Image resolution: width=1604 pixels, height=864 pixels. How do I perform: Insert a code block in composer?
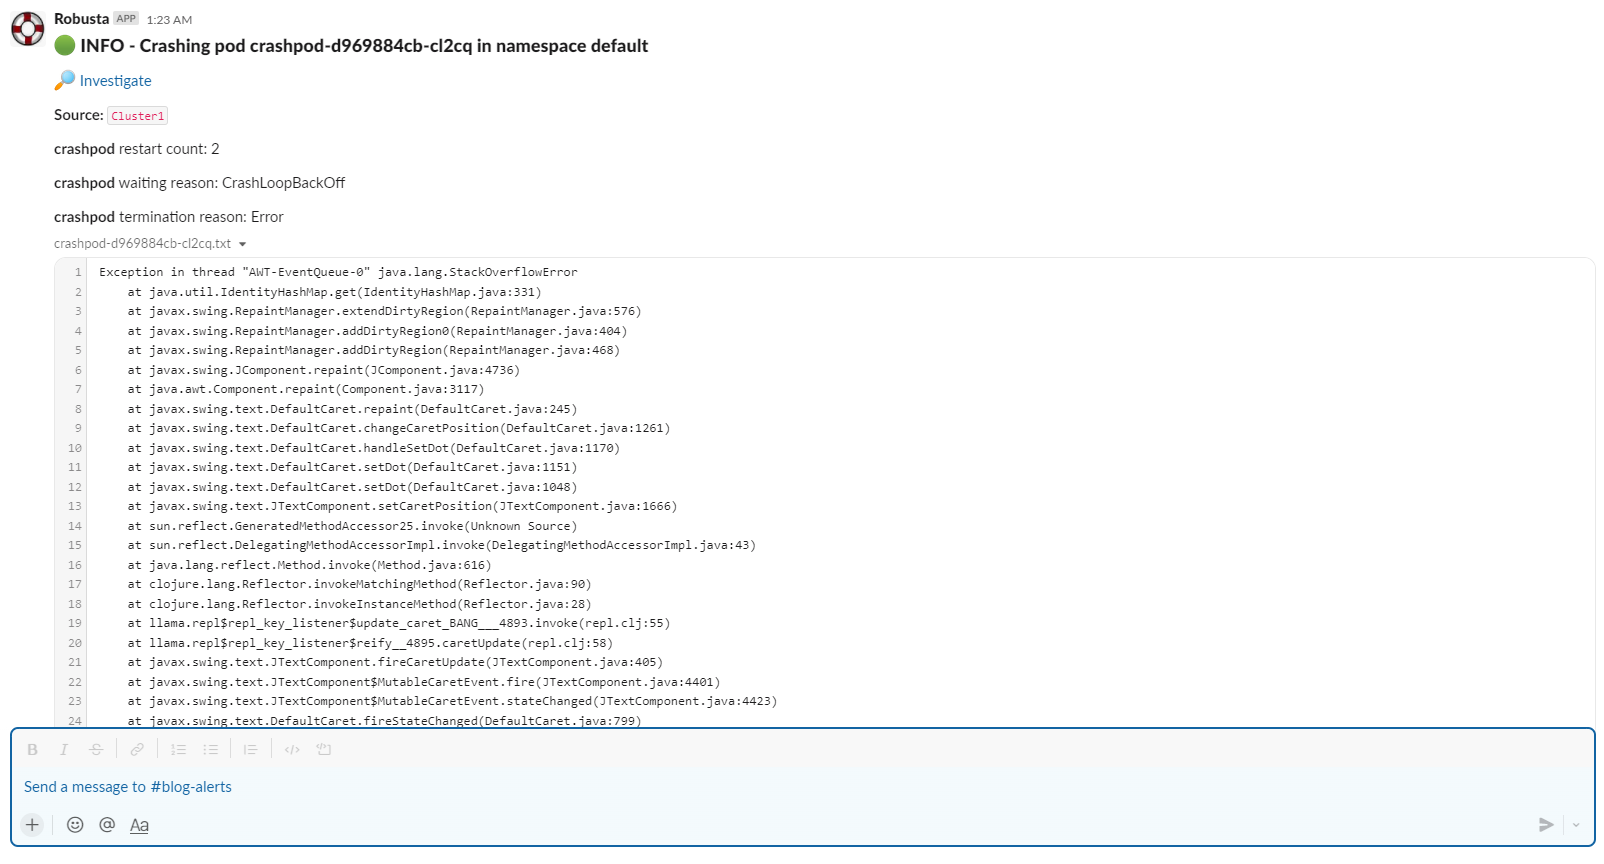tap(324, 750)
